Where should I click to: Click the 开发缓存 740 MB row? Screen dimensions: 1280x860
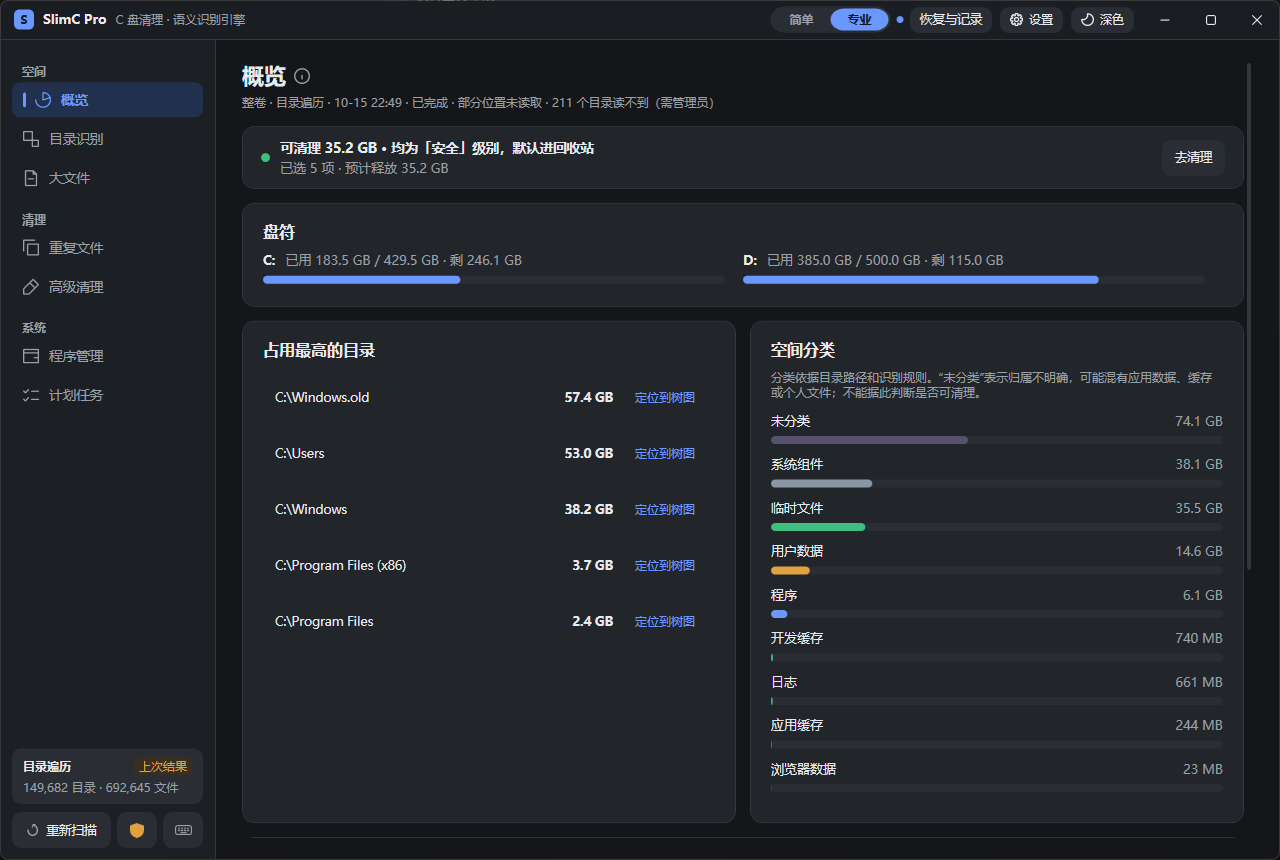pos(996,647)
